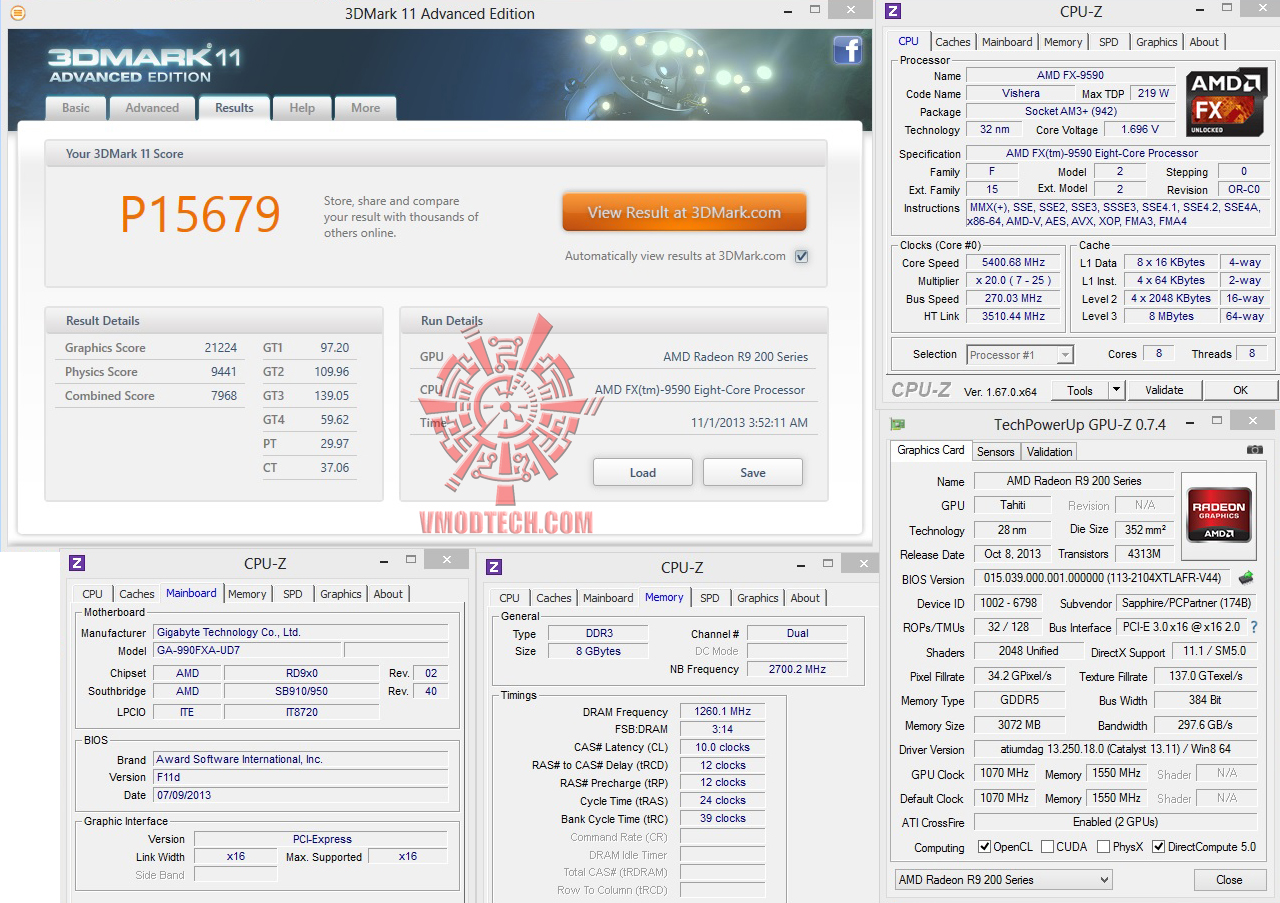Click the NB Frequency value '2700.2 MHz'
The image size is (1280, 903).
coord(797,670)
